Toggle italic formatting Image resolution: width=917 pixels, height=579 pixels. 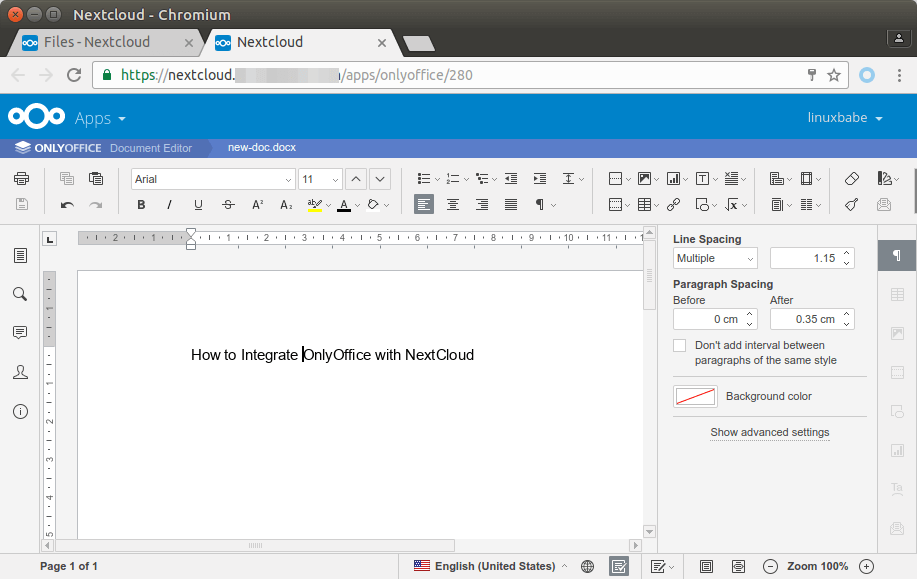(168, 205)
